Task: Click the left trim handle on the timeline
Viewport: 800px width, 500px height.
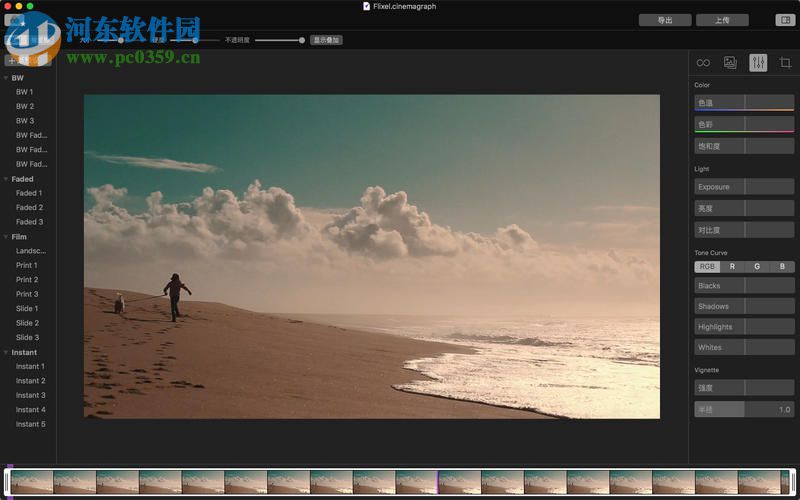Action: [x=9, y=481]
